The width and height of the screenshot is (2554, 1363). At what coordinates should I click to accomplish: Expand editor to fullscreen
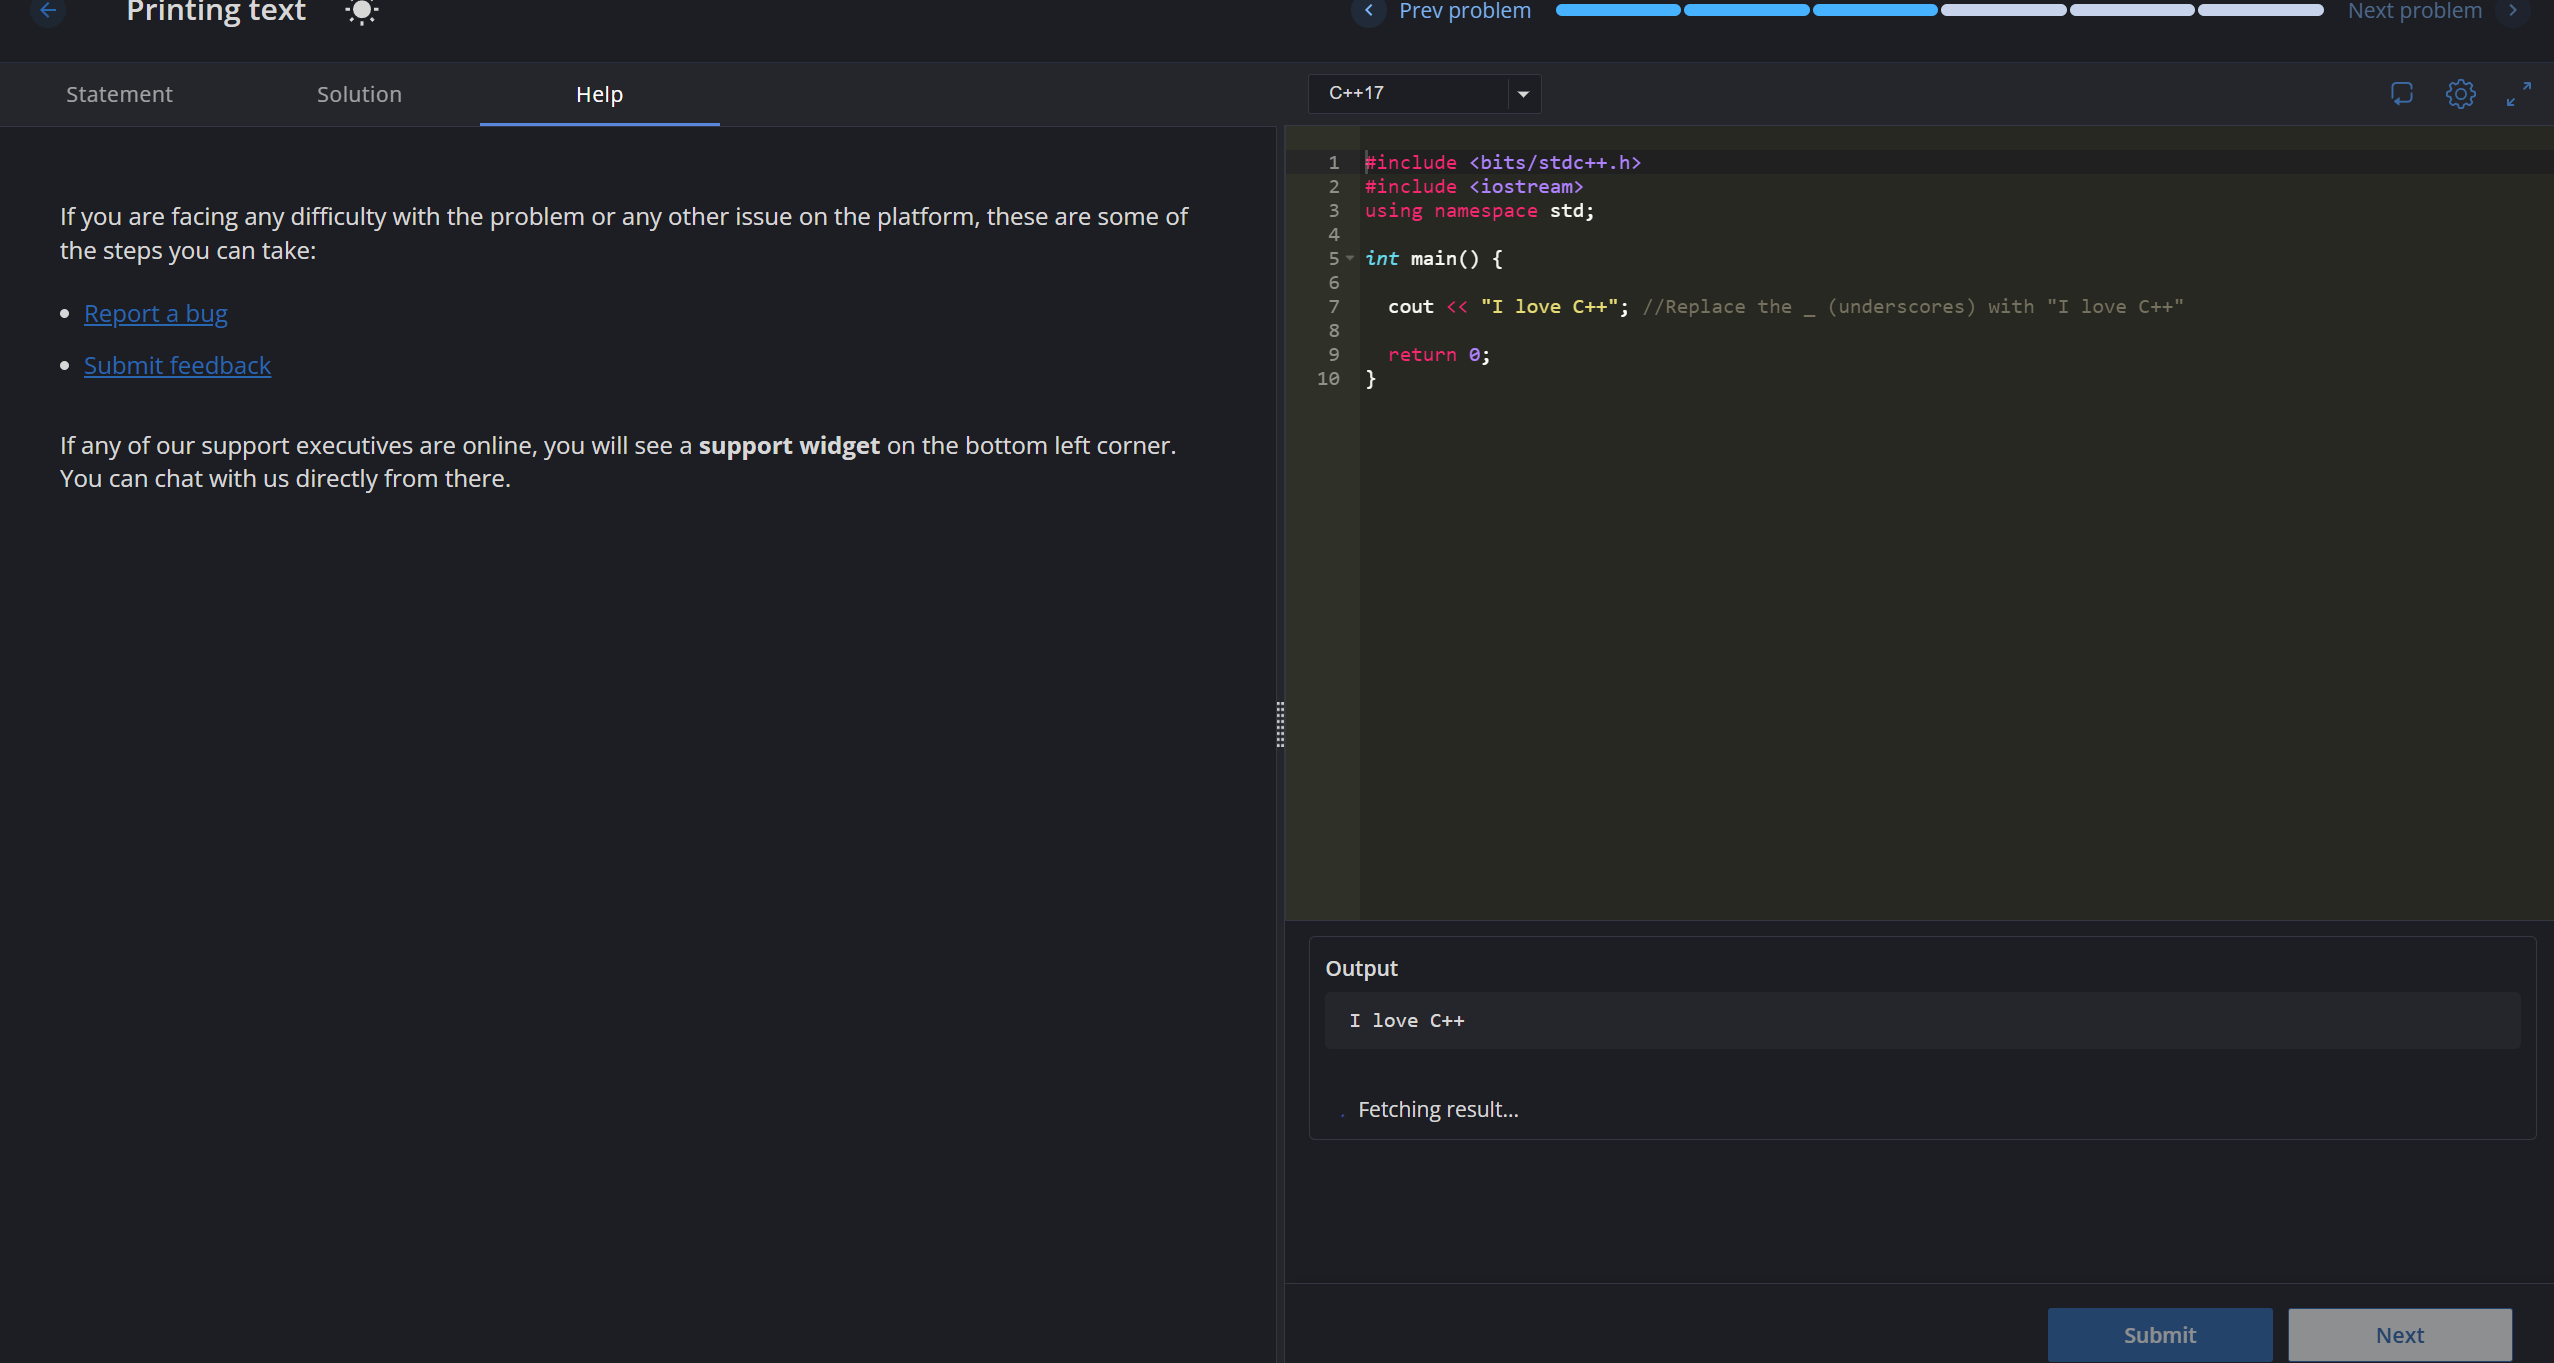[2518, 94]
